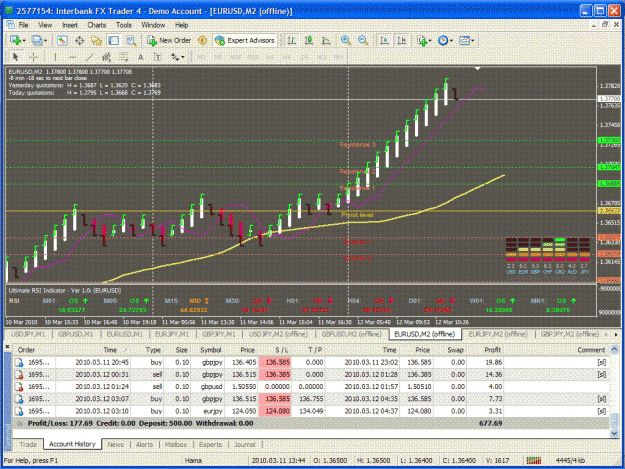Select the trendline drawing tool
The width and height of the screenshot is (625, 469).
click(x=89, y=57)
